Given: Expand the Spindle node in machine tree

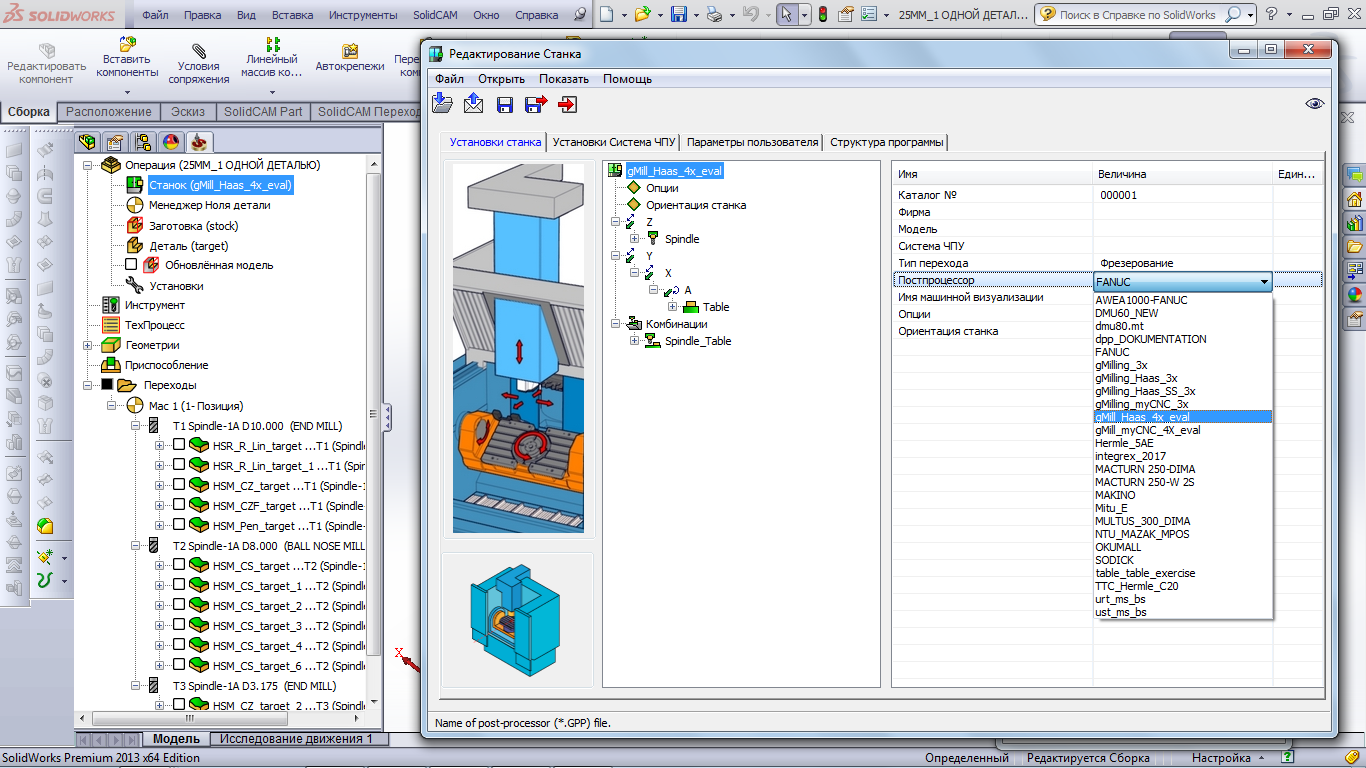Looking at the screenshot, I should [x=635, y=239].
